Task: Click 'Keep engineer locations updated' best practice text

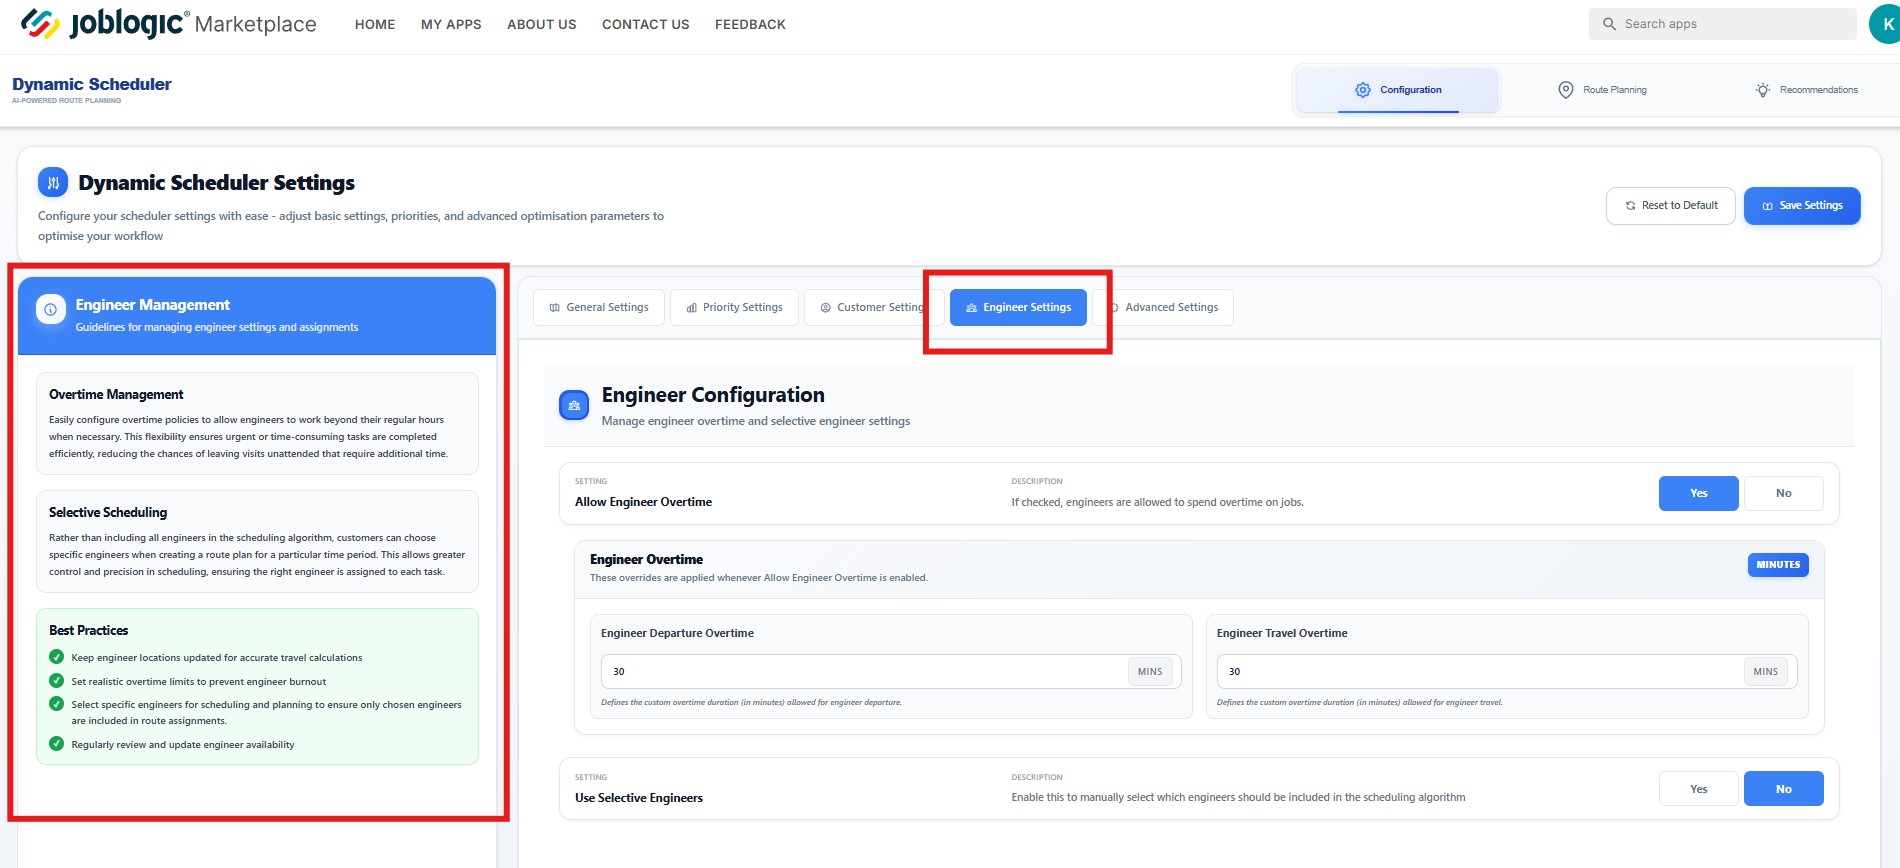Action: [217, 658]
